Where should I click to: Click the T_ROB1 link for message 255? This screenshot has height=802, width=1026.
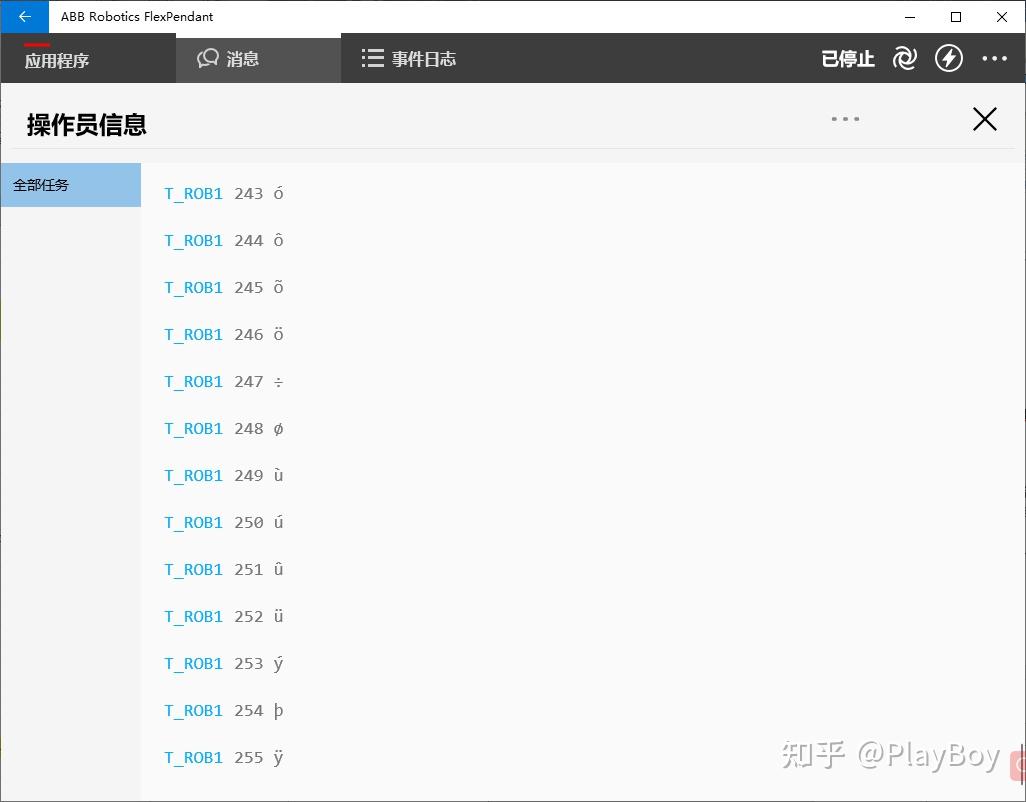(194, 758)
